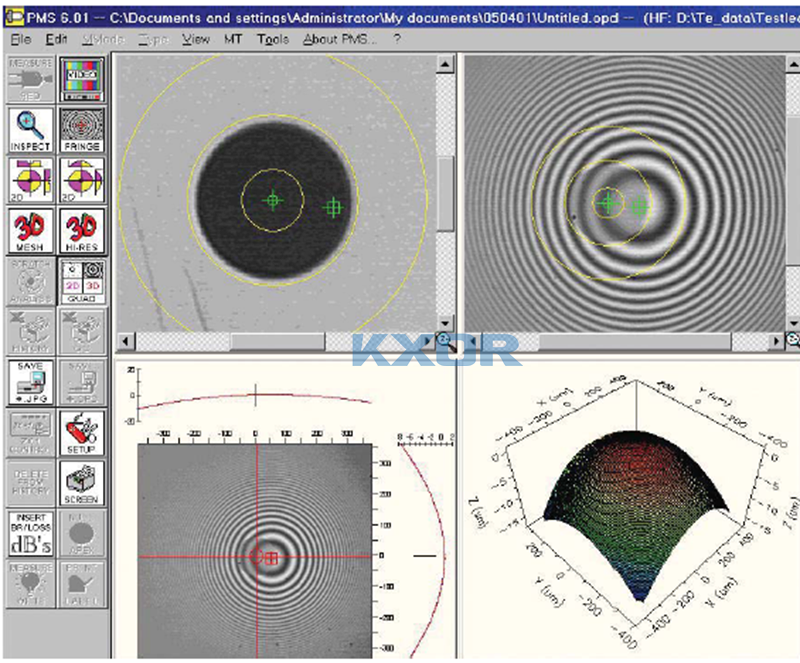Open the About PMS... menu
Screen dimensions: 800x663
[340, 39]
